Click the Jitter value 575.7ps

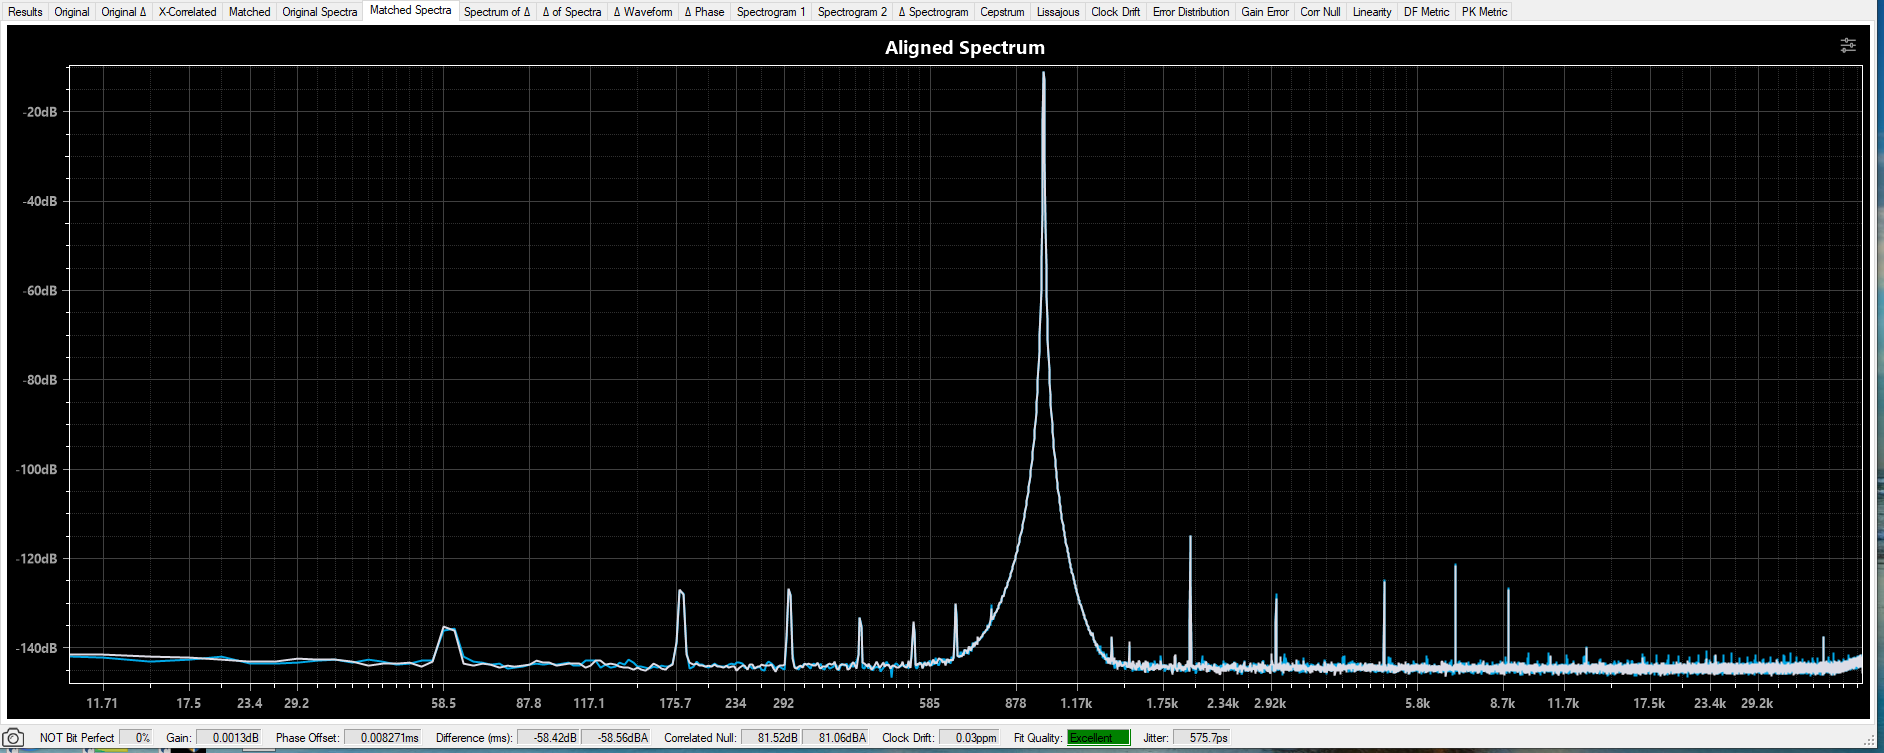tap(1202, 738)
